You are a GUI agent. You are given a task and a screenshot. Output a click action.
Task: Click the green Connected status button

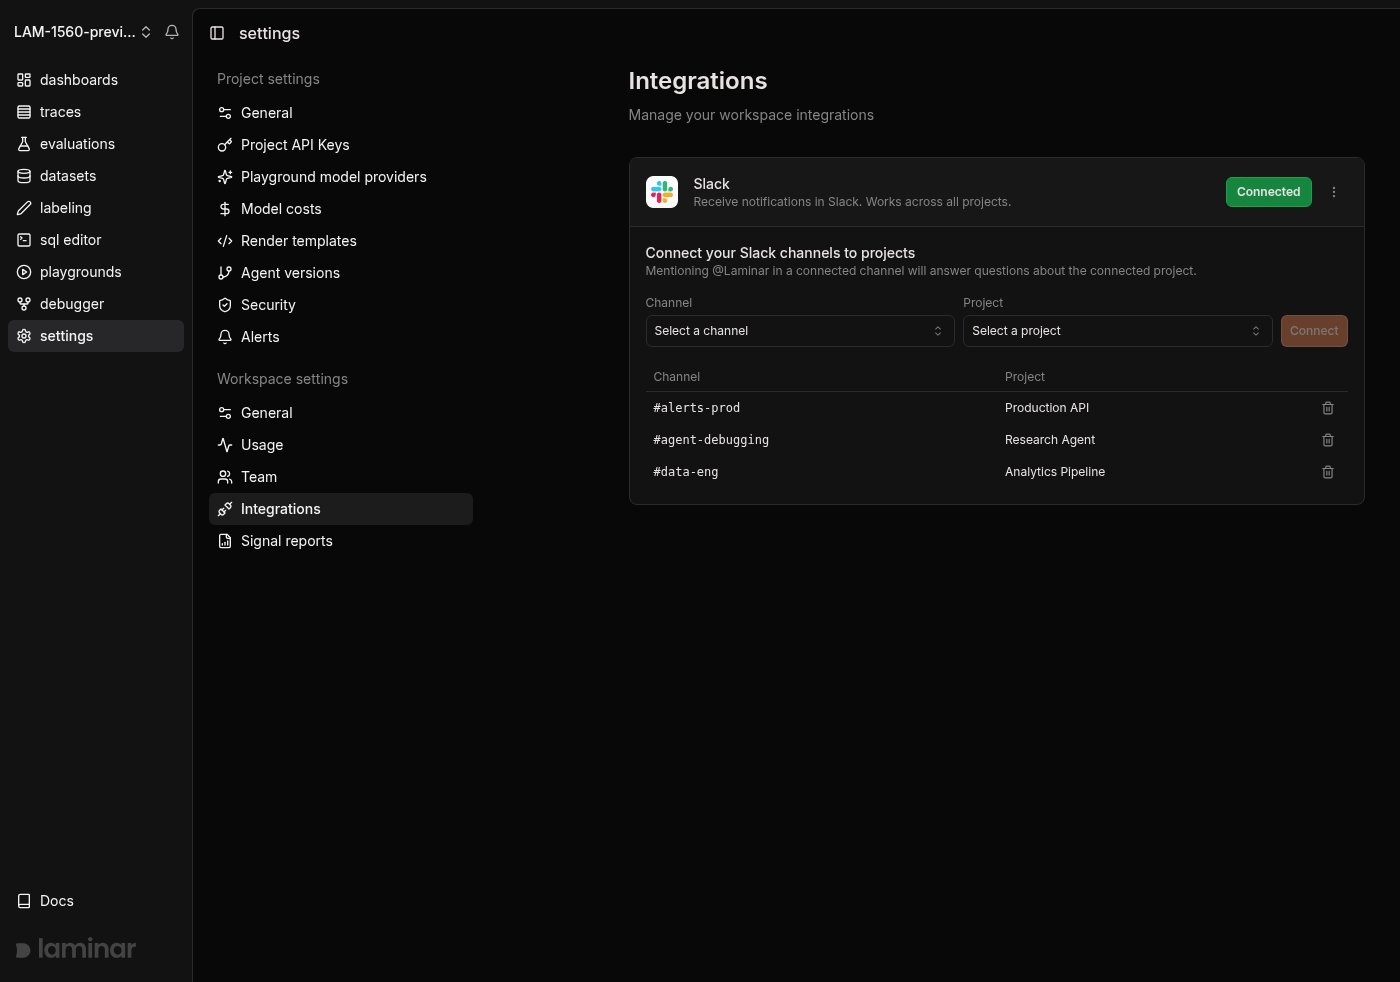click(1268, 192)
